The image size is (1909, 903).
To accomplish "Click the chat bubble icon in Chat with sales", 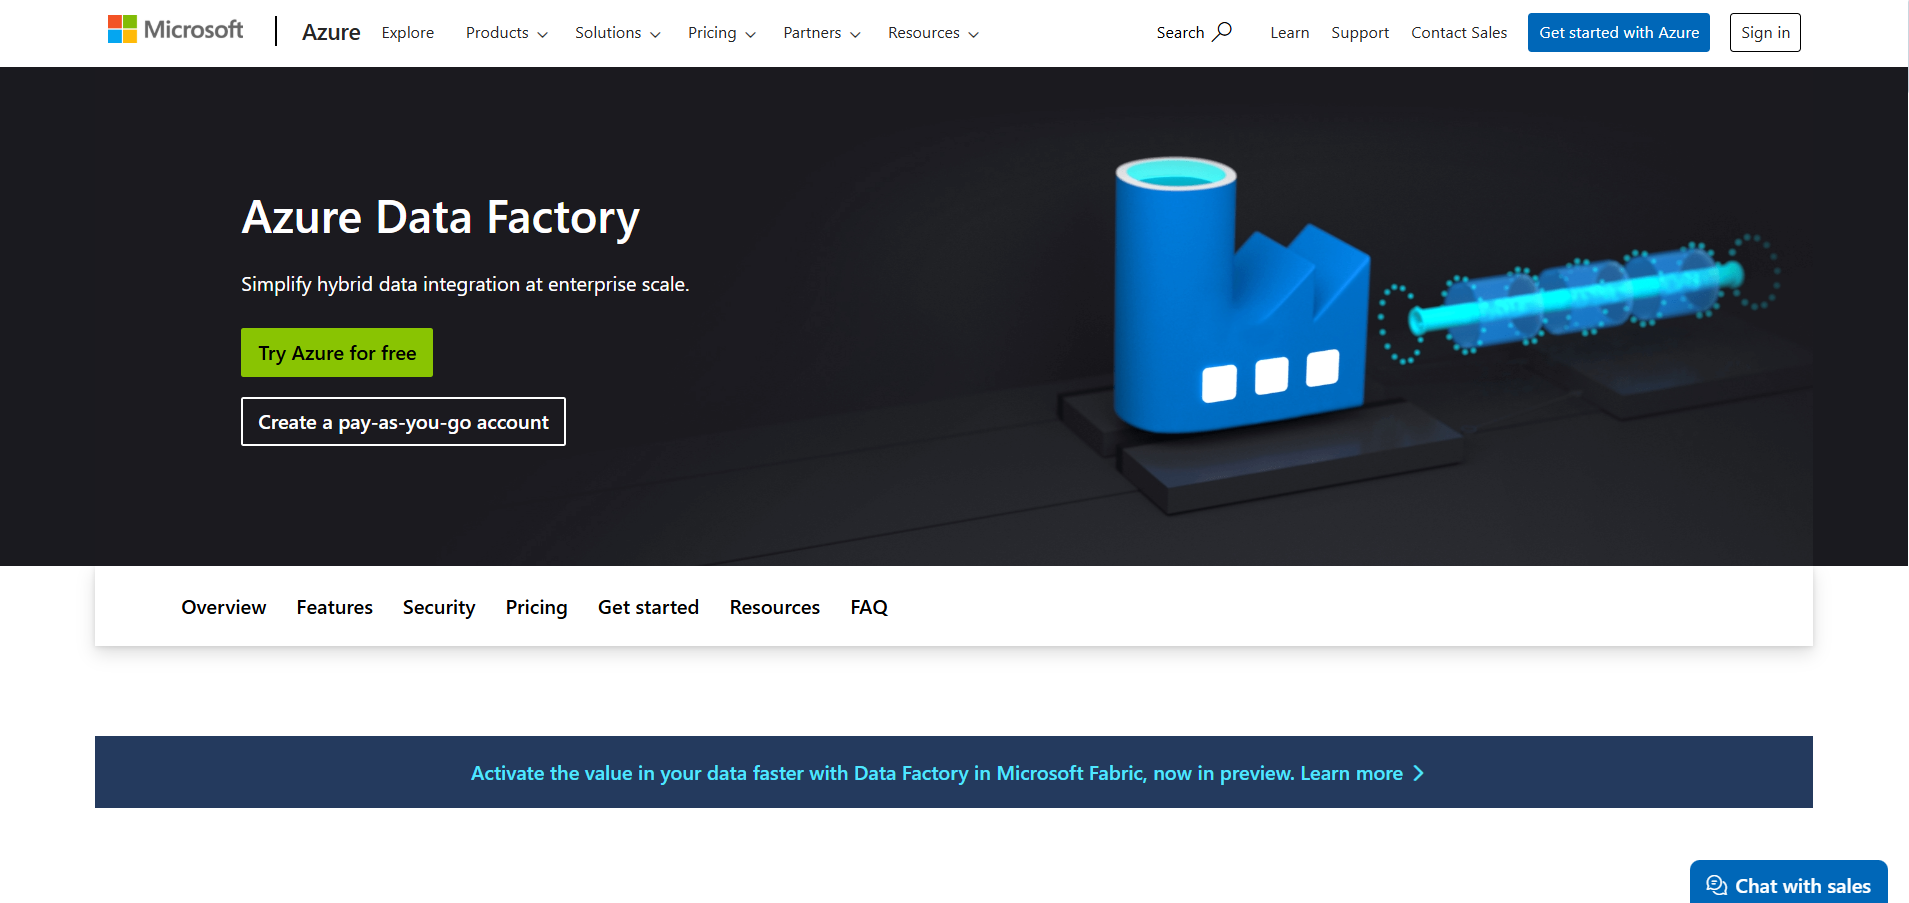I will coord(1717,886).
